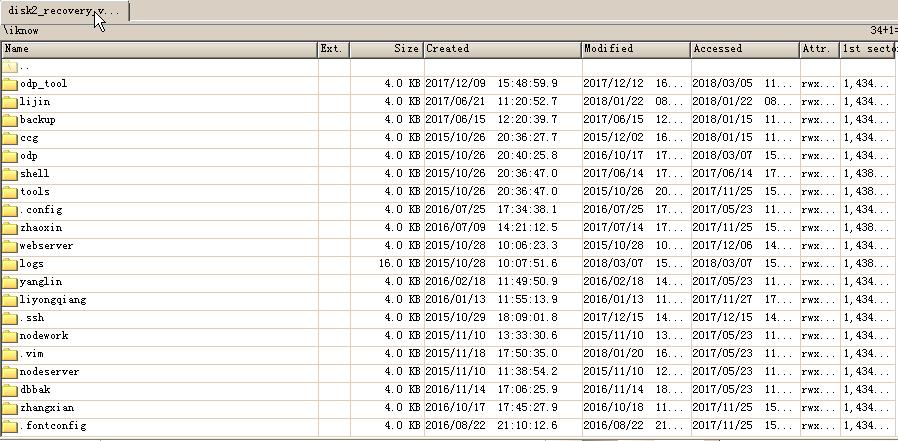Sort by the Accessed column header
This screenshot has height=441, width=898.
[745, 49]
